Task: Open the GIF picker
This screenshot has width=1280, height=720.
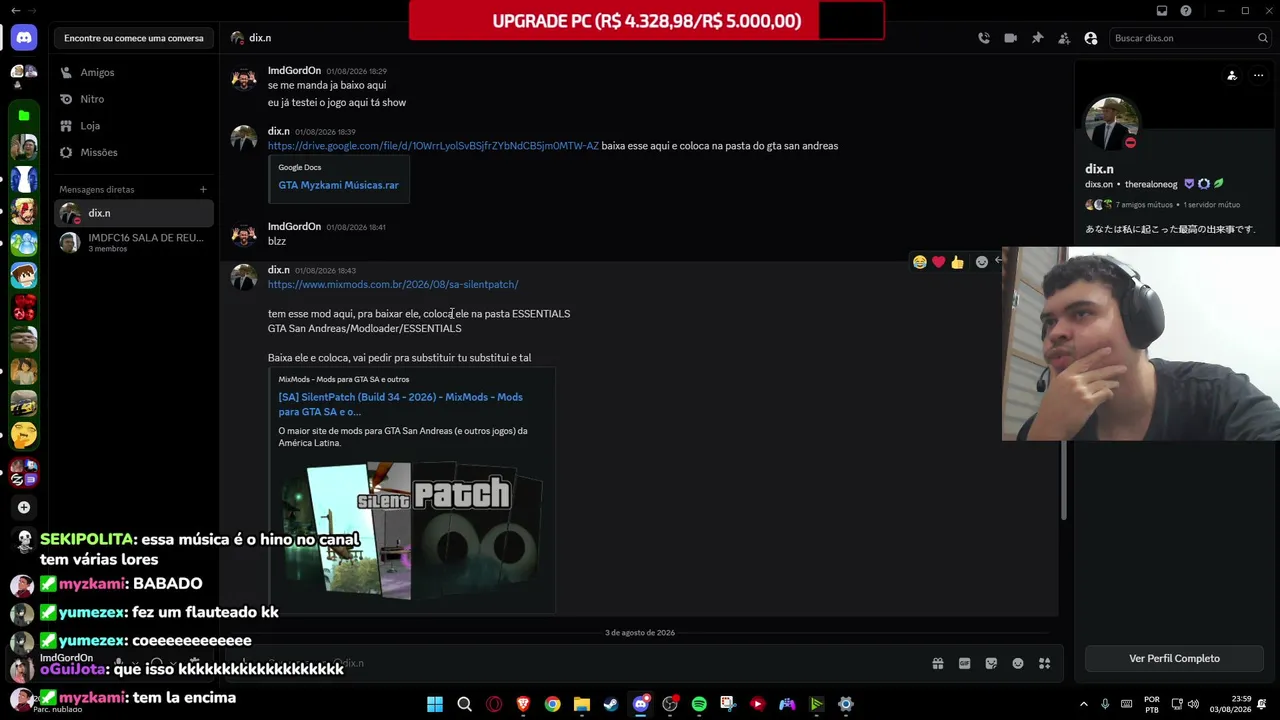Action: coord(965,663)
